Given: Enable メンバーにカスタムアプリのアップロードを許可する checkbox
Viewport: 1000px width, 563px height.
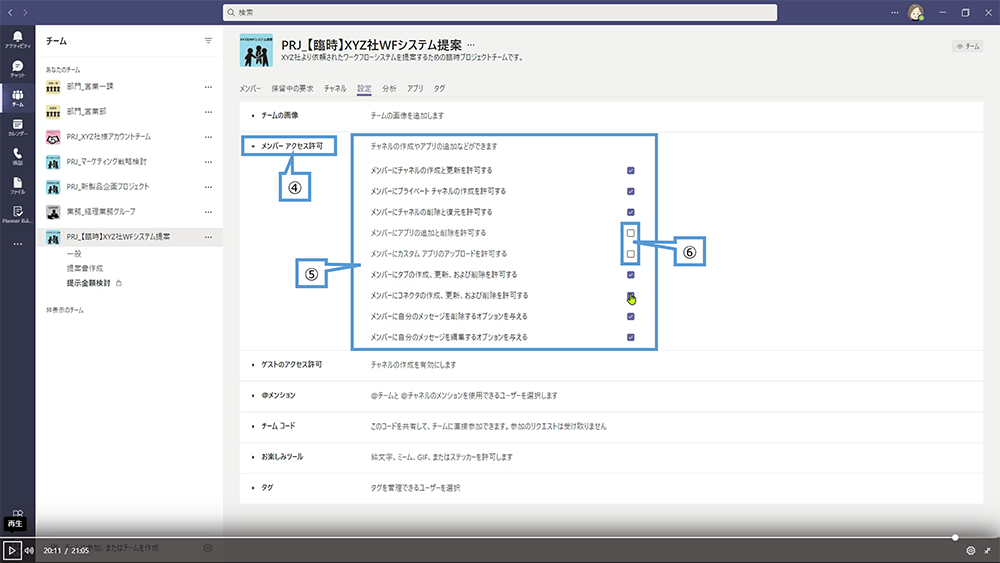Looking at the screenshot, I should (631, 254).
